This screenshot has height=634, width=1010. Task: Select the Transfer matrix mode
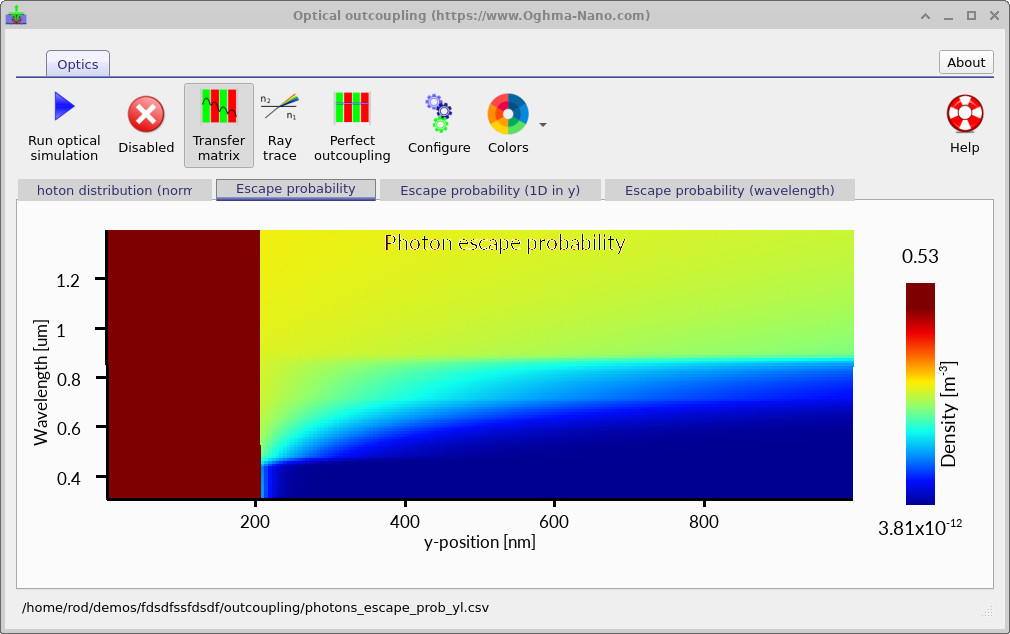pos(218,126)
